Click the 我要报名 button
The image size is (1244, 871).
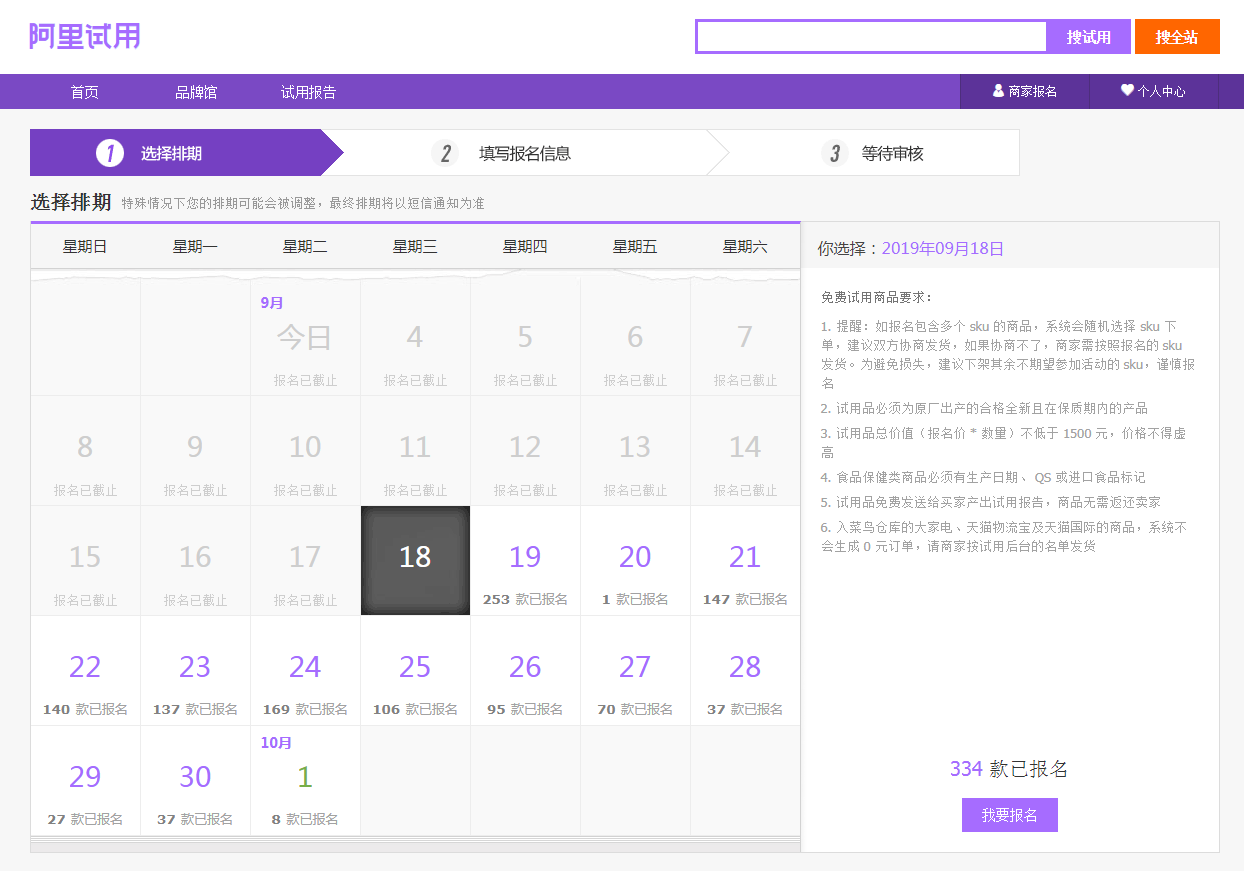pos(1009,815)
